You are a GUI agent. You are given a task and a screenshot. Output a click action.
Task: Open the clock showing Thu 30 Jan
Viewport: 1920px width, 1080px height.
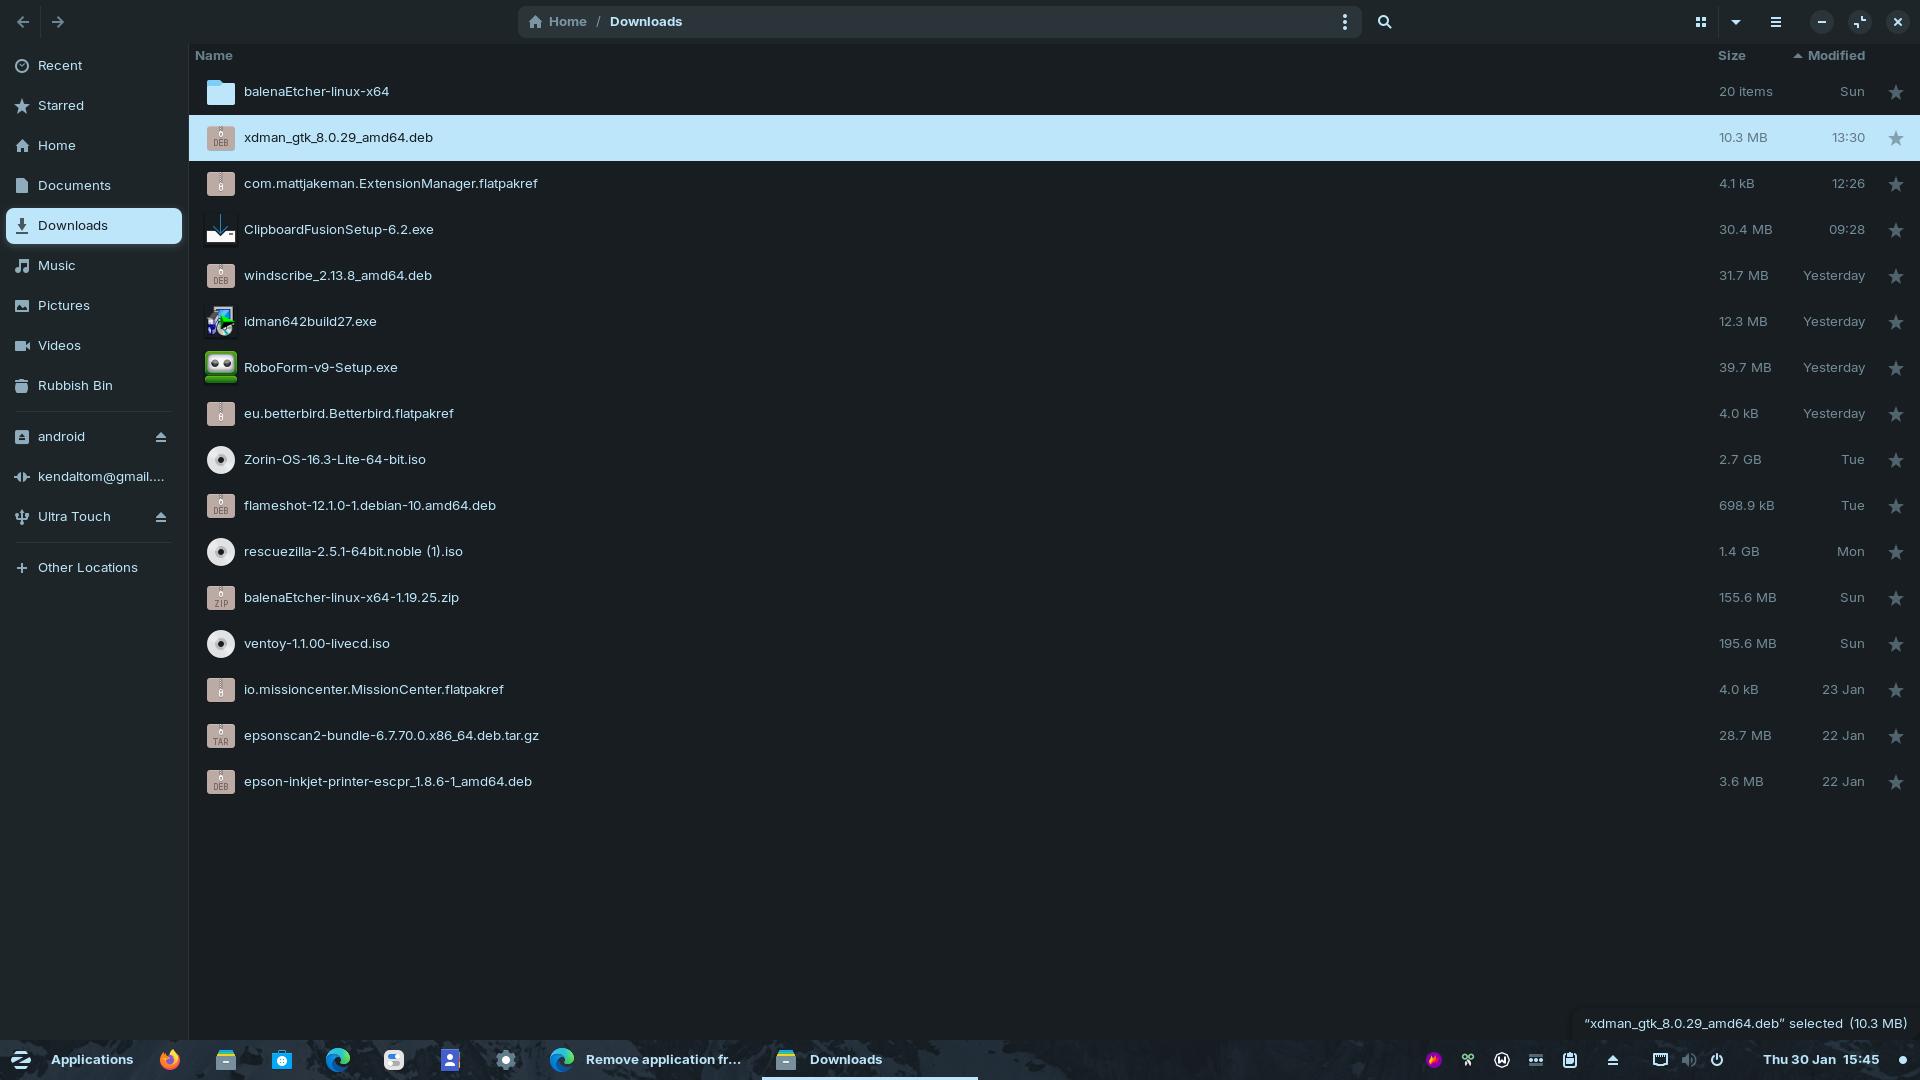pos(1820,1060)
